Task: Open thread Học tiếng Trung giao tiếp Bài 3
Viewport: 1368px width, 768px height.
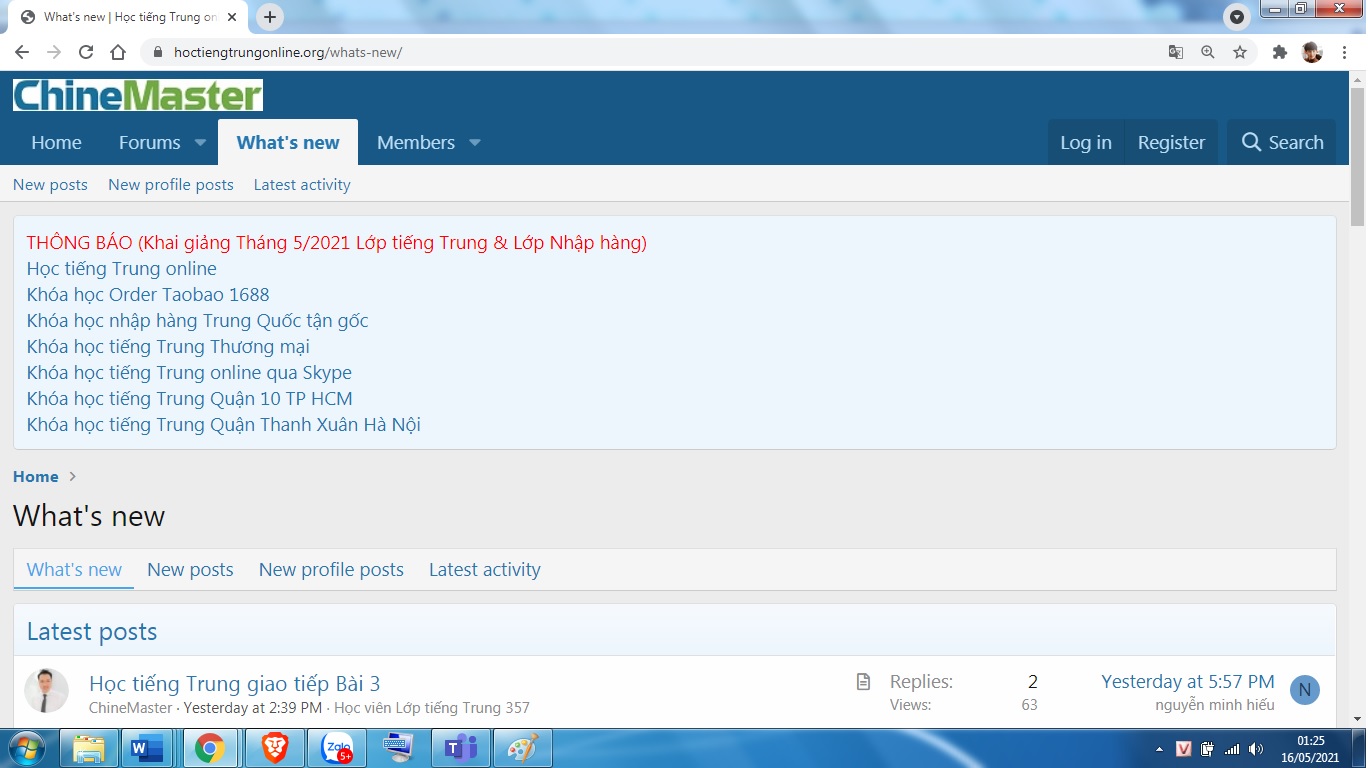Action: (234, 684)
